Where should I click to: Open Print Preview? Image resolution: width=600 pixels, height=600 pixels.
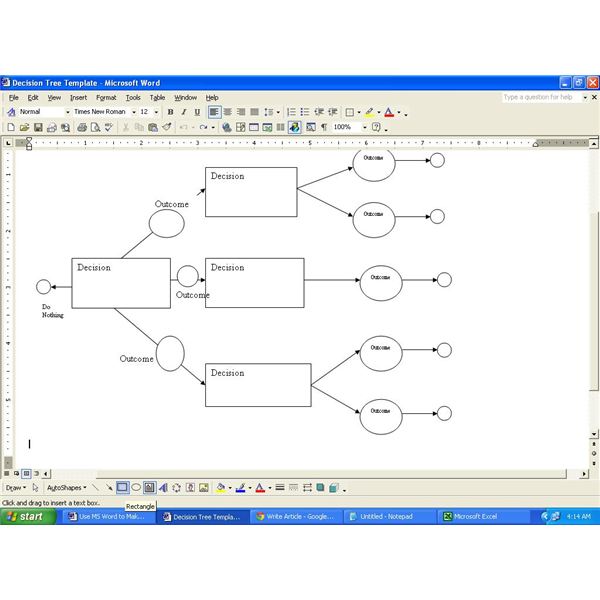[x=95, y=127]
